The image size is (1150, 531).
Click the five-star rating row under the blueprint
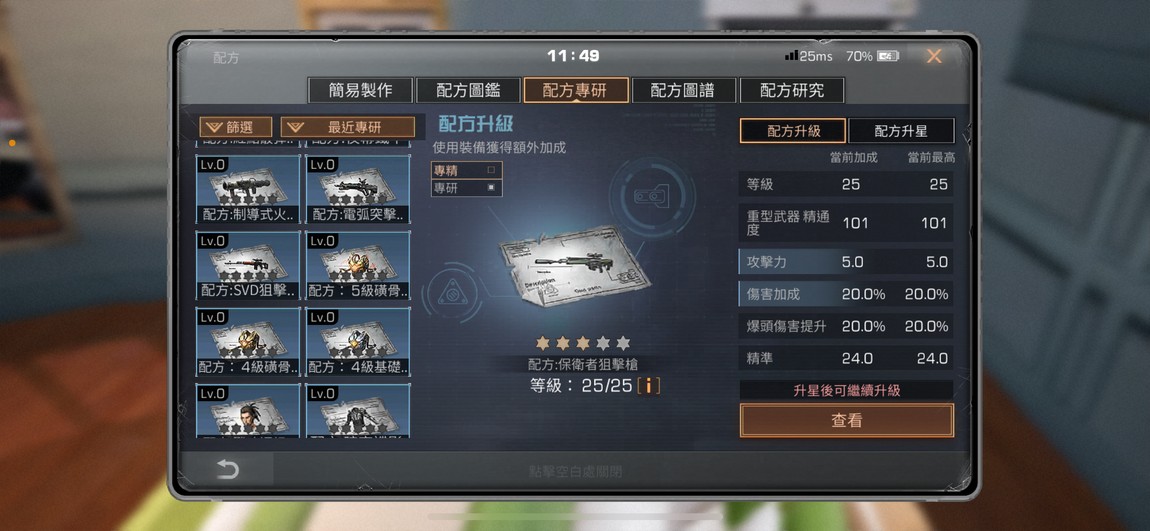coord(583,343)
